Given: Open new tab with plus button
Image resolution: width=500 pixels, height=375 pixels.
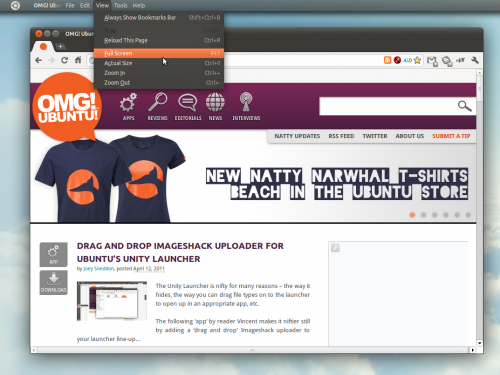Looking at the screenshot, I should pos(60,47).
